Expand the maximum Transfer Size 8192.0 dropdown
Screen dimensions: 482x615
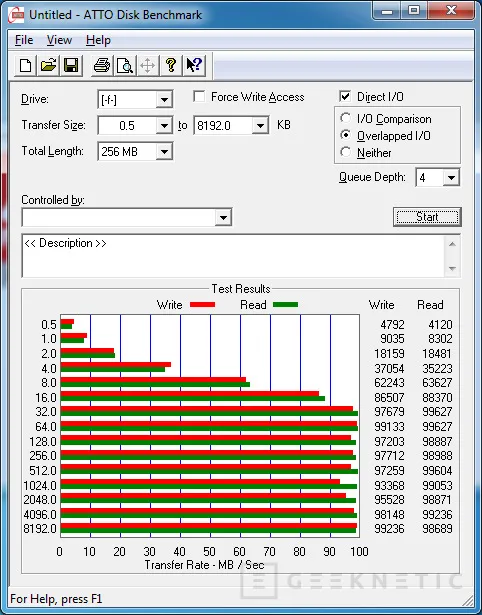(x=260, y=126)
